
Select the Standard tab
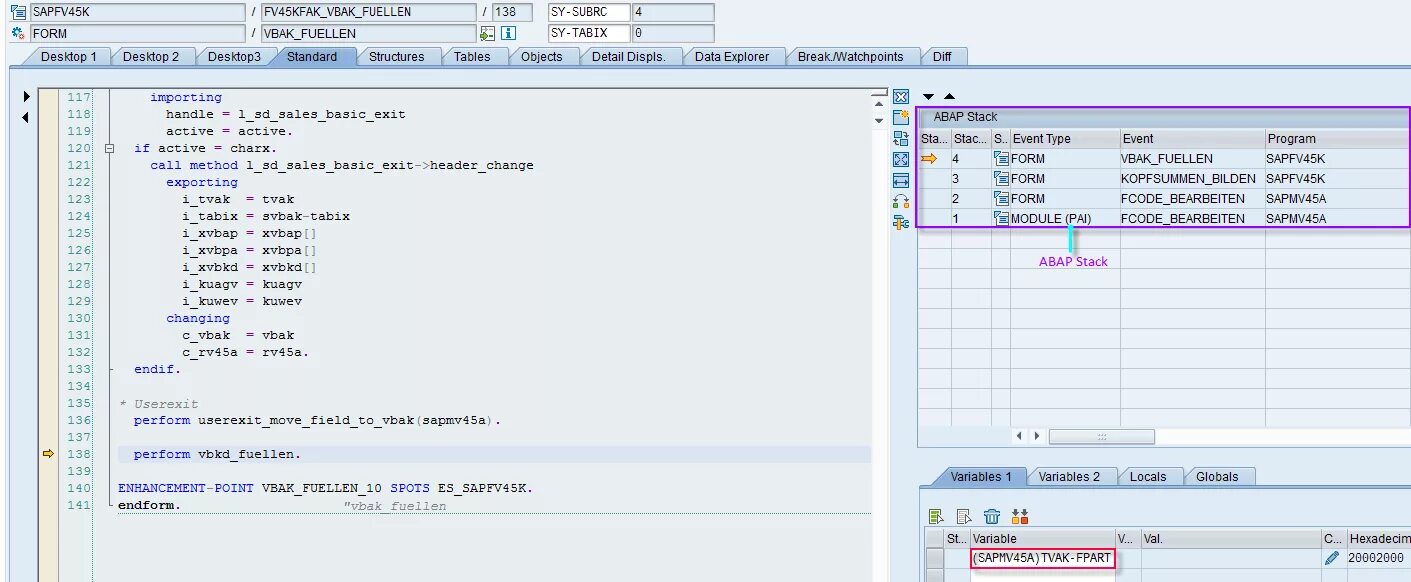[313, 56]
